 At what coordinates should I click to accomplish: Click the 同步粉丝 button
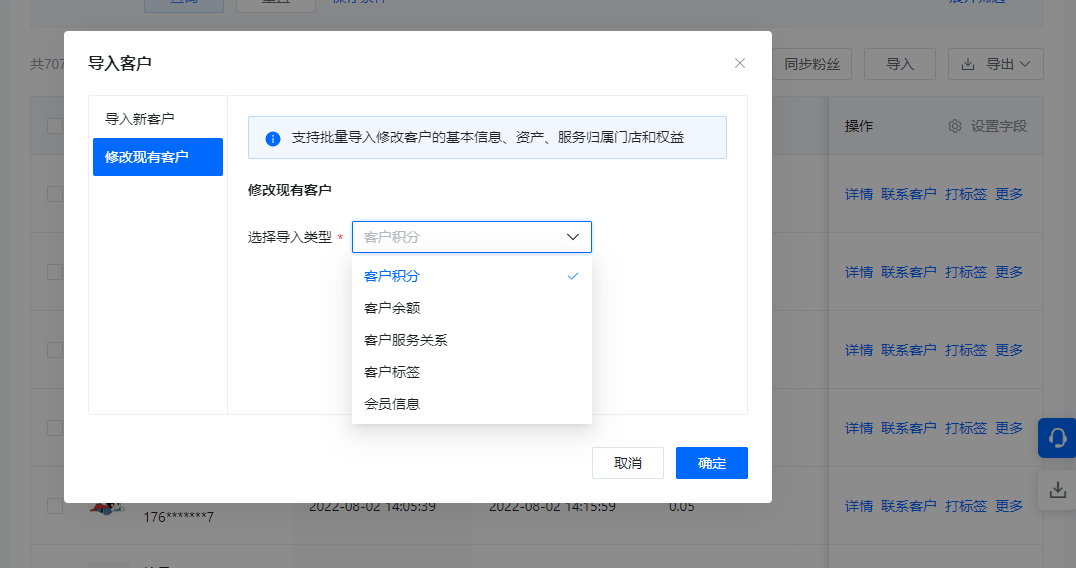811,64
